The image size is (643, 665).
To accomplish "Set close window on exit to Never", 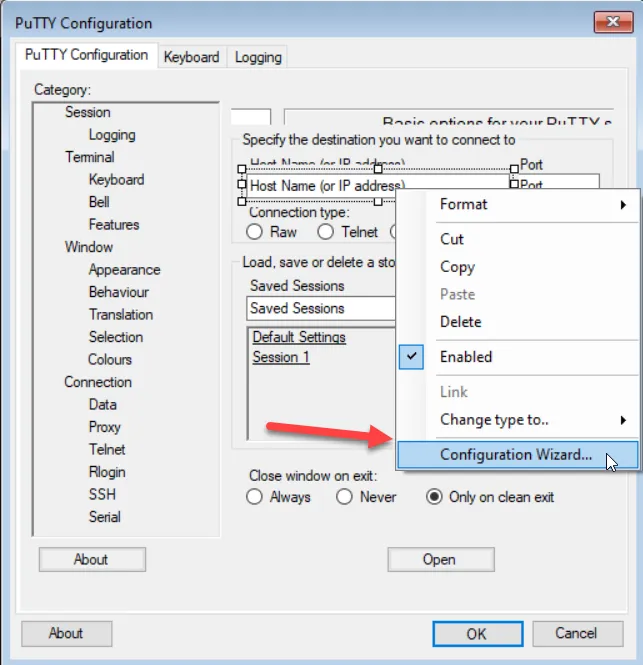I will pos(344,497).
